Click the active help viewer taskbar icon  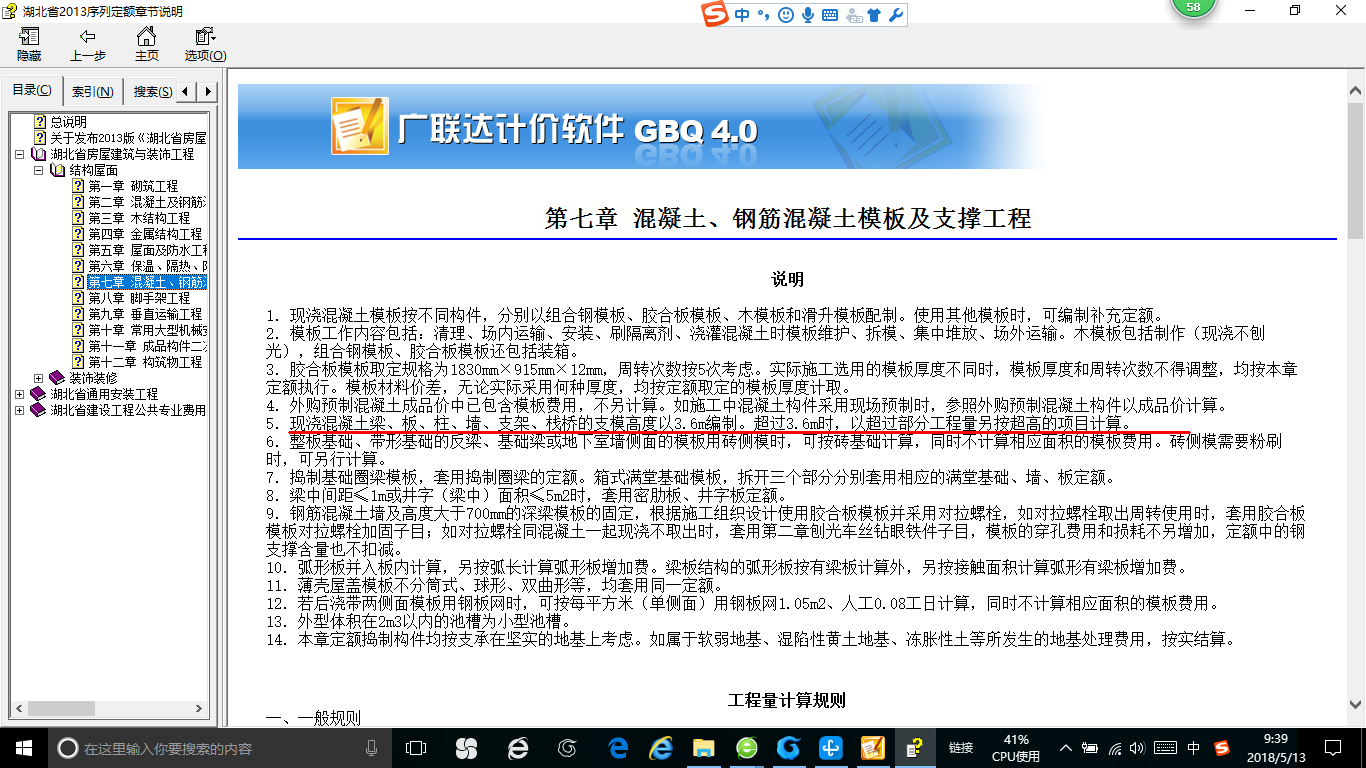pyautogui.click(x=914, y=748)
